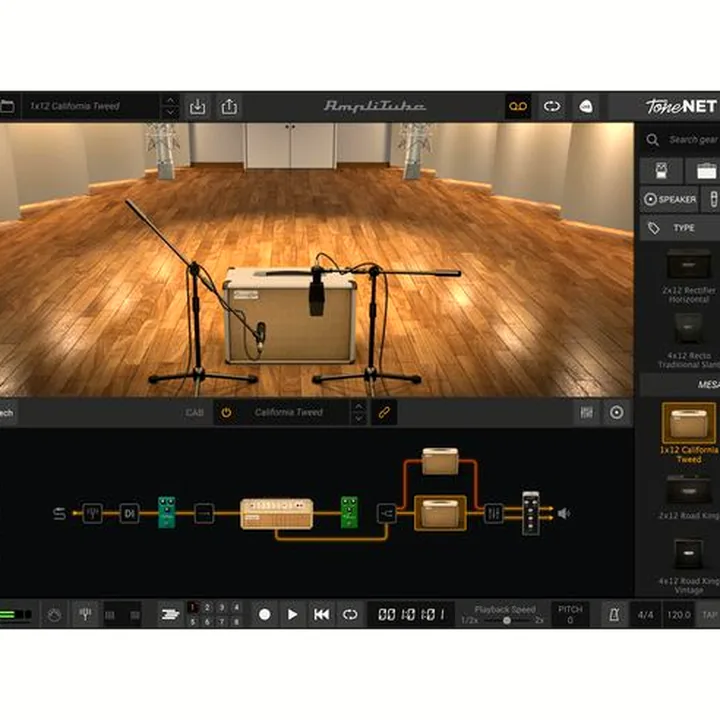Select the DI block in signal chain
The width and height of the screenshot is (720, 720).
coord(129,513)
